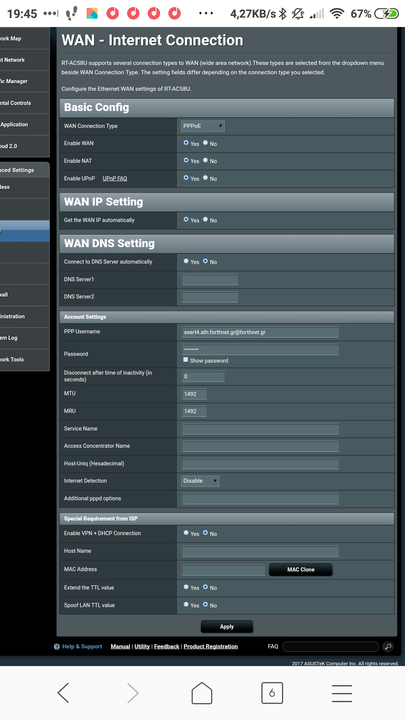Select Yes for Connect to DNS Server automatically
The width and height of the screenshot is (405, 720).
point(186,261)
